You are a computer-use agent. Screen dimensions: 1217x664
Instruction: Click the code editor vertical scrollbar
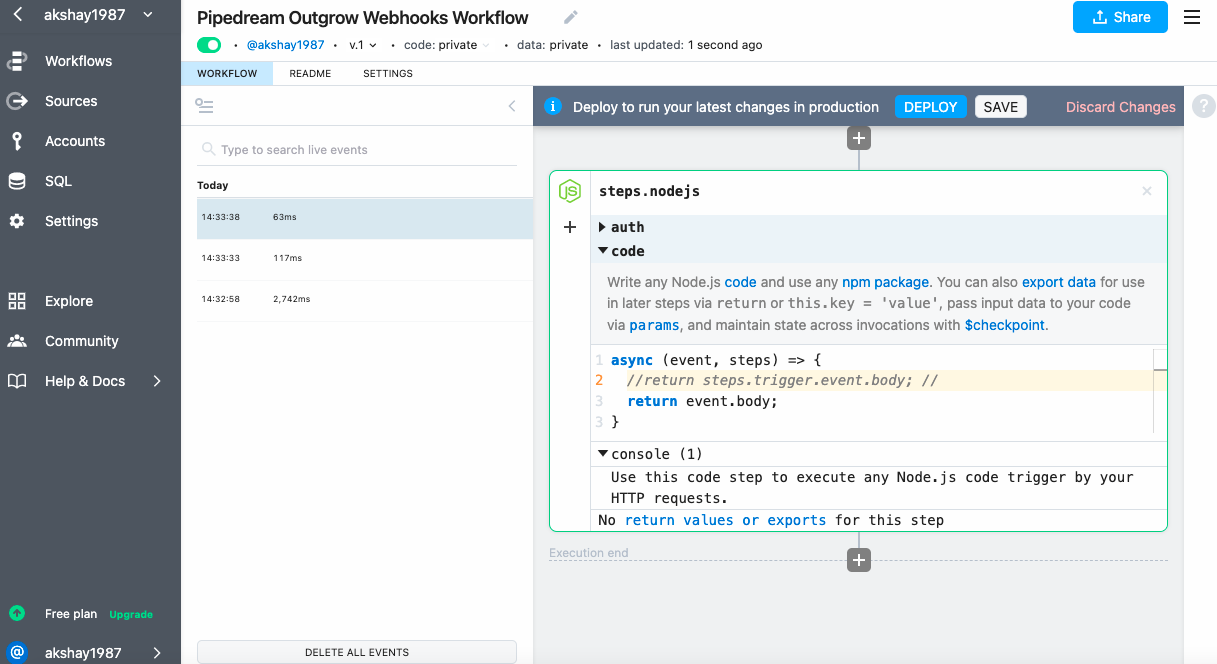coord(1160,391)
